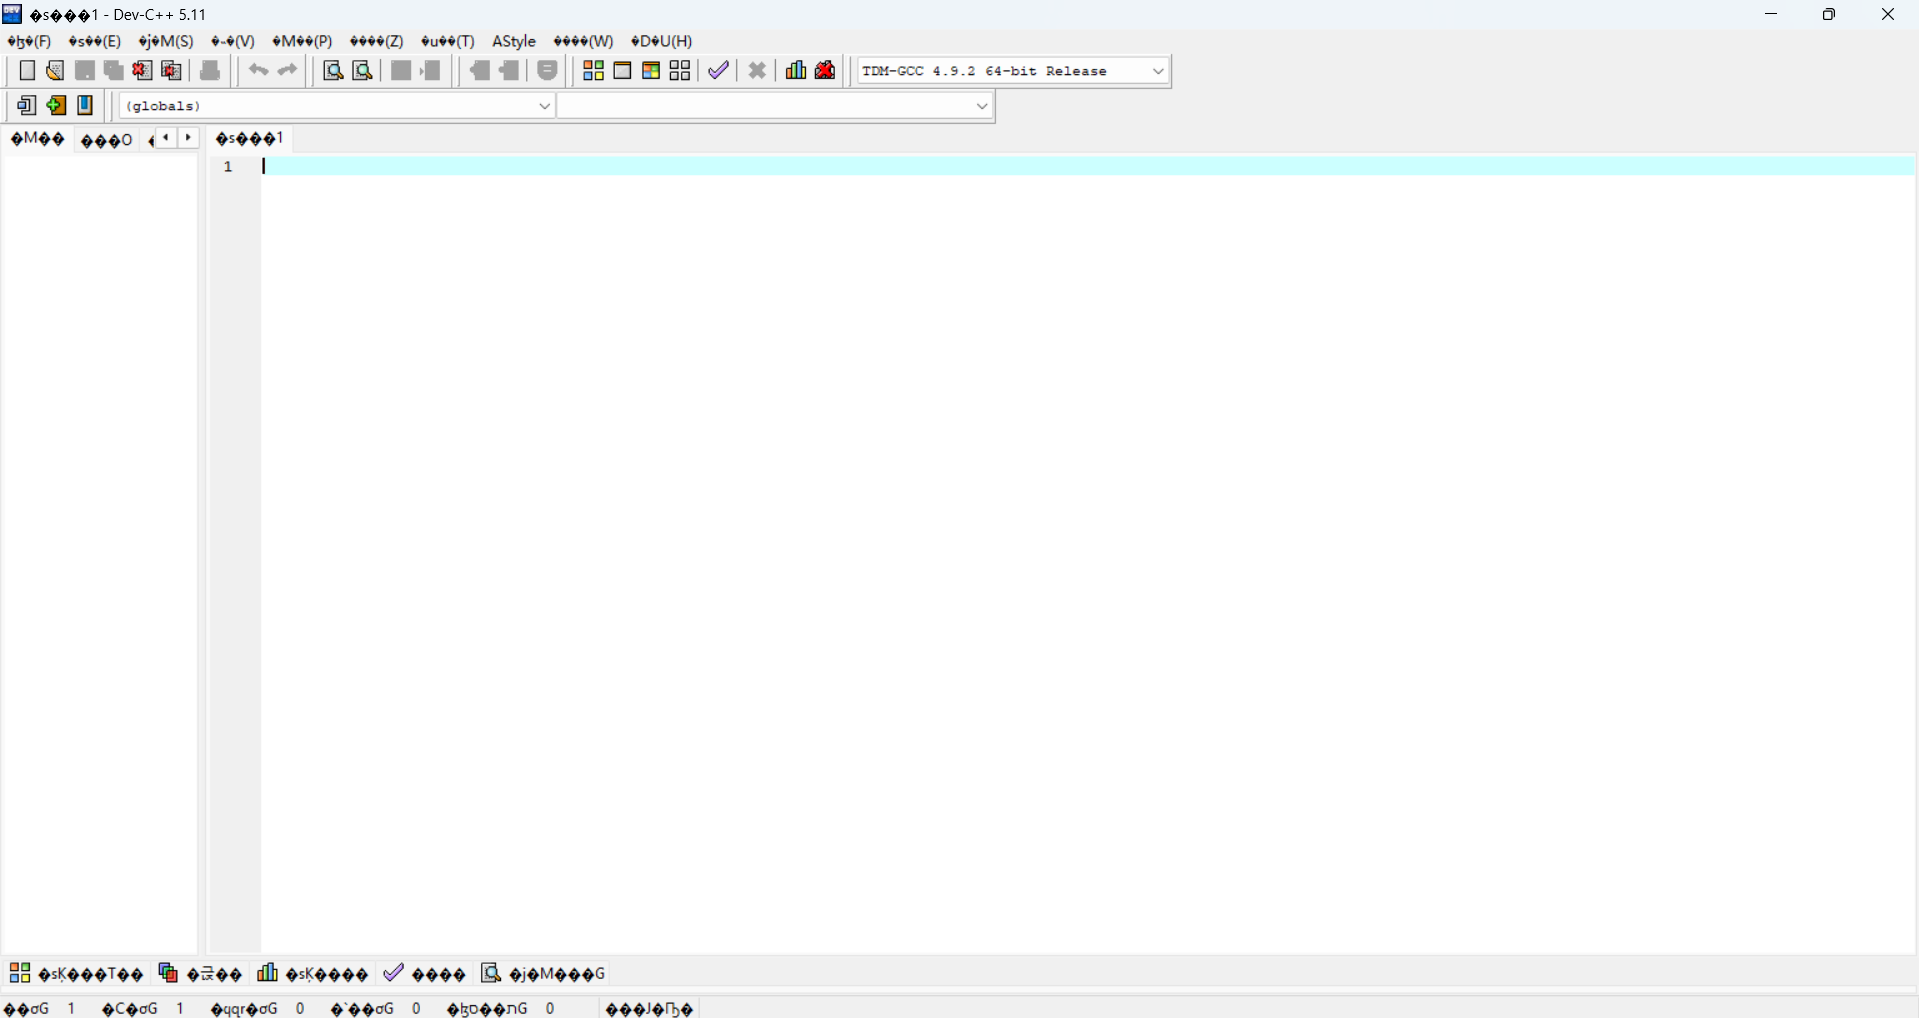Click the arrow-and-gray-square icon left of the arrow-block pair
This screenshot has width=1919, height=1018.
pos(431,70)
